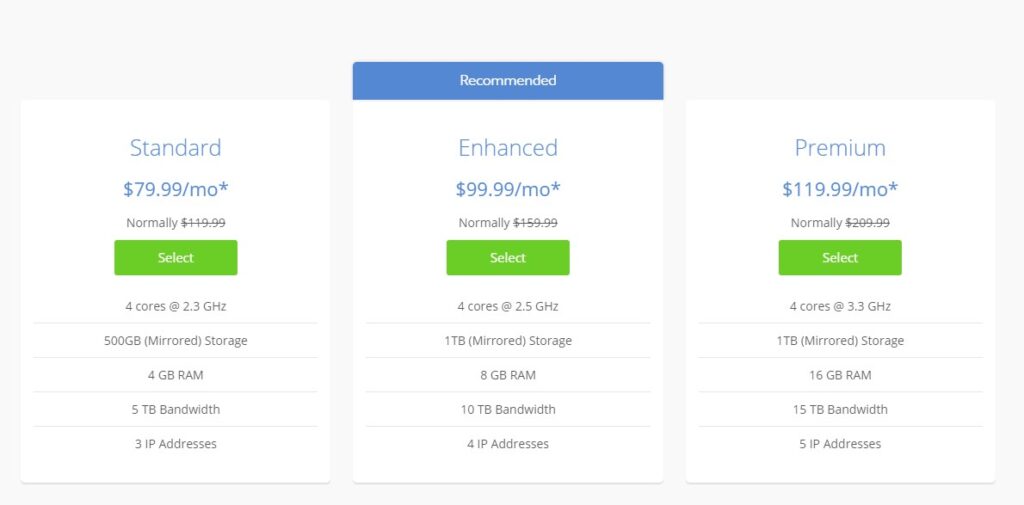Screen dimensions: 1024x505
Task: Click the $119.99/mo* price
Action: pyautogui.click(x=840, y=189)
